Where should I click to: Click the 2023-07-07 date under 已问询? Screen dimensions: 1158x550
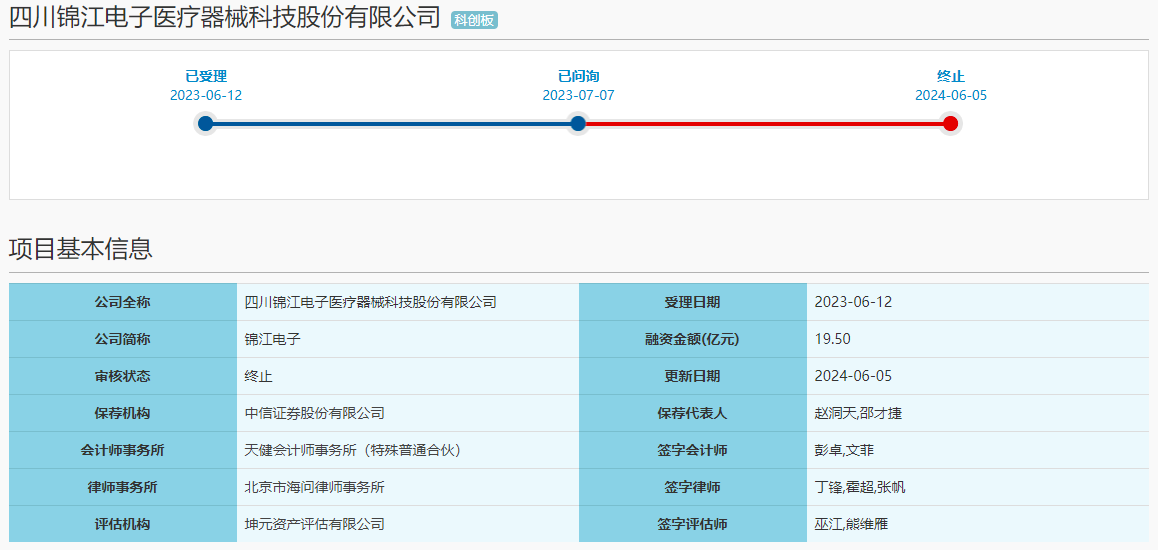[578, 95]
